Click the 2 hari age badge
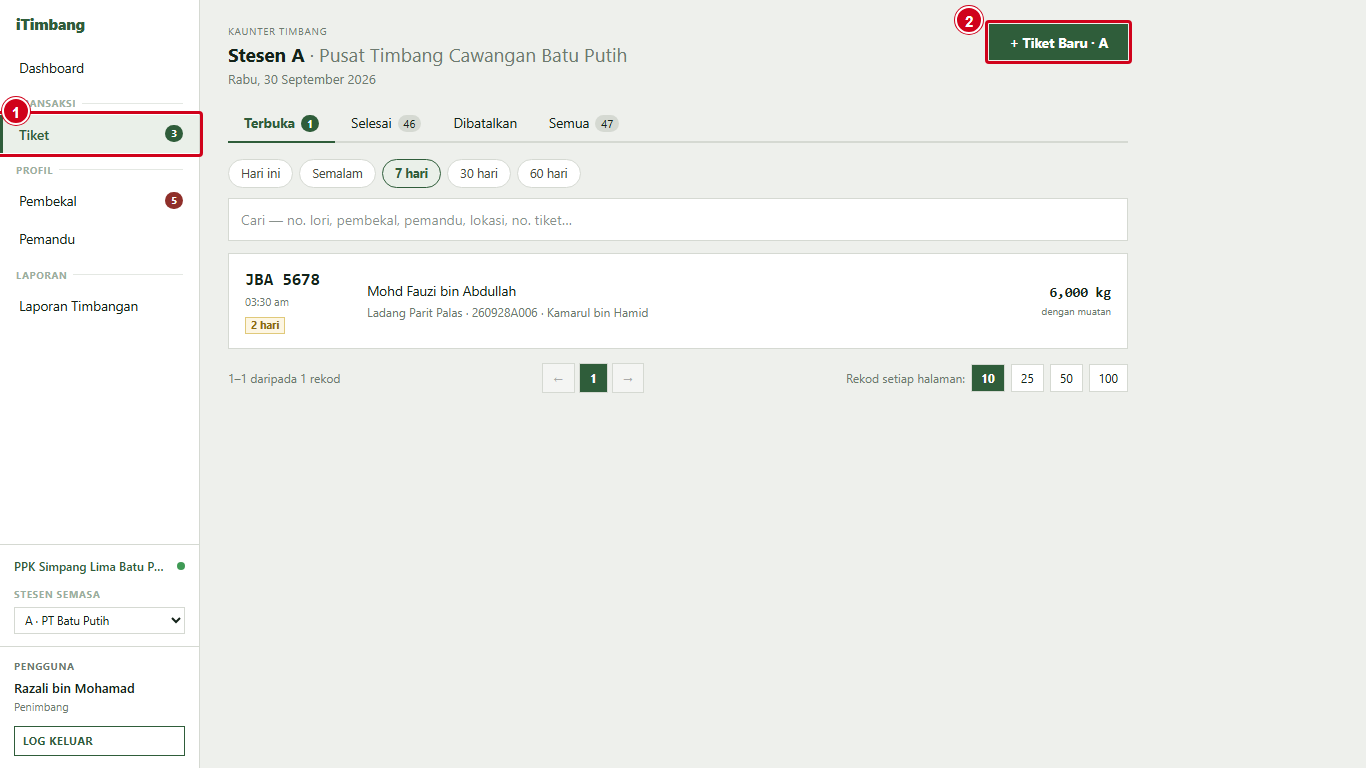 pyautogui.click(x=265, y=325)
